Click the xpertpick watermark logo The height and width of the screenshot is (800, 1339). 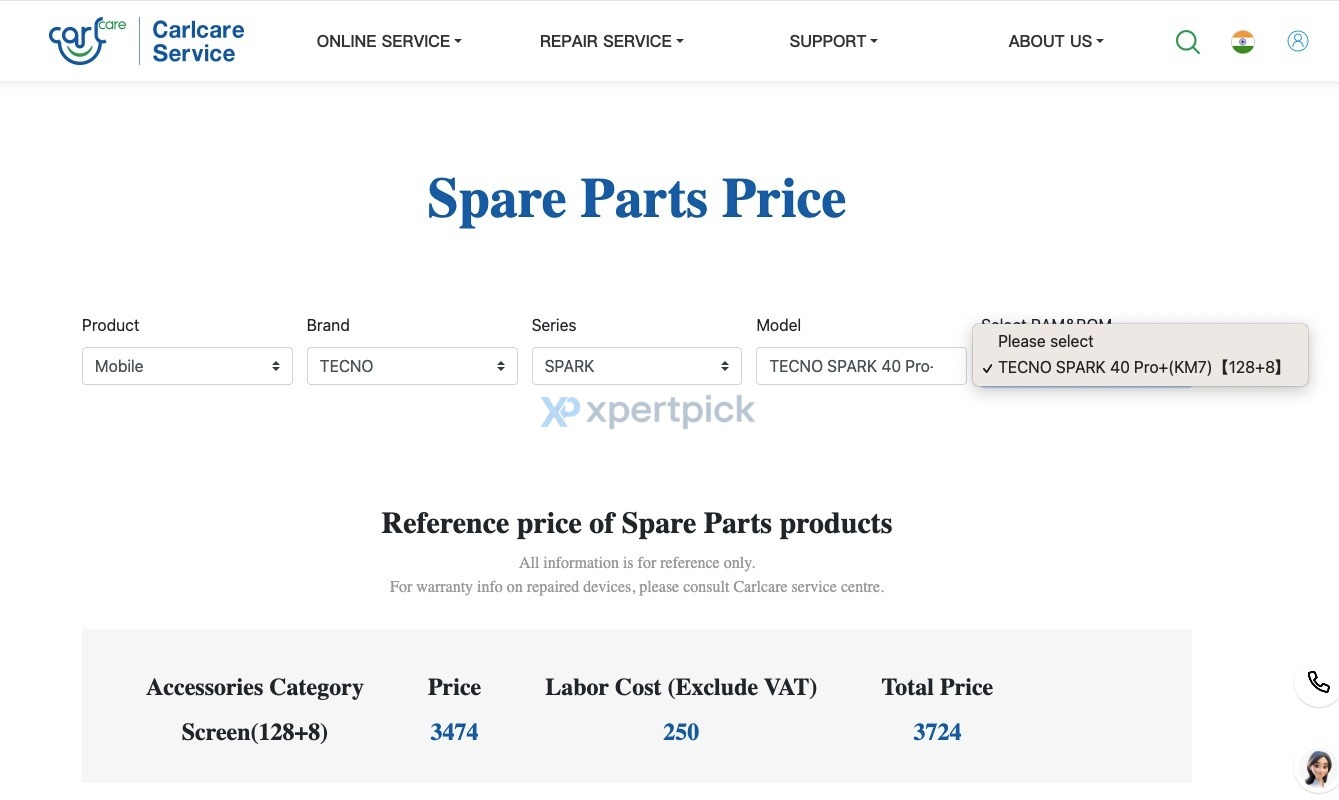click(648, 411)
